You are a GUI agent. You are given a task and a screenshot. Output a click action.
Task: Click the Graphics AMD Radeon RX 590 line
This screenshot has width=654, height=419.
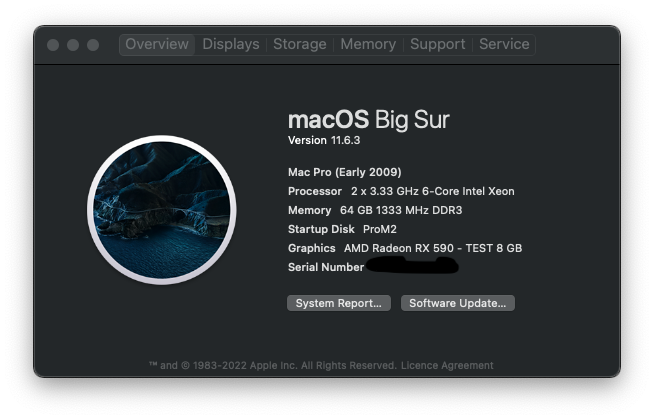point(405,248)
